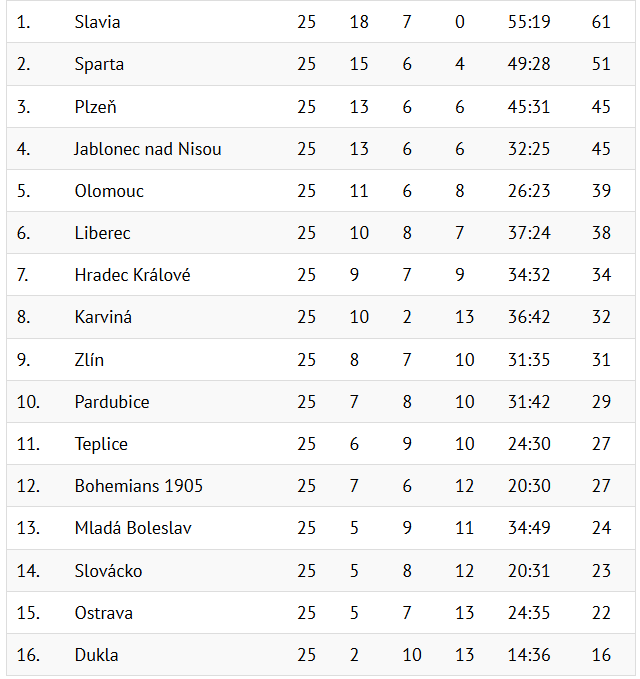Select Plzeň in the standings
640x679 pixels.
pos(95,107)
